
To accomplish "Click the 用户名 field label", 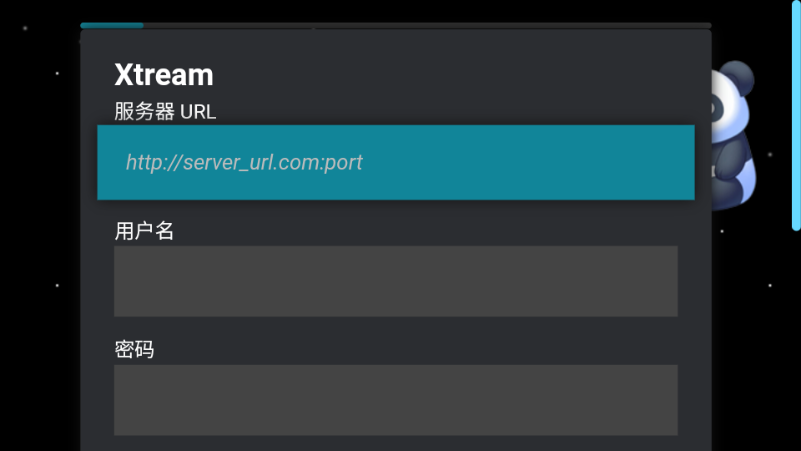I will click(145, 231).
